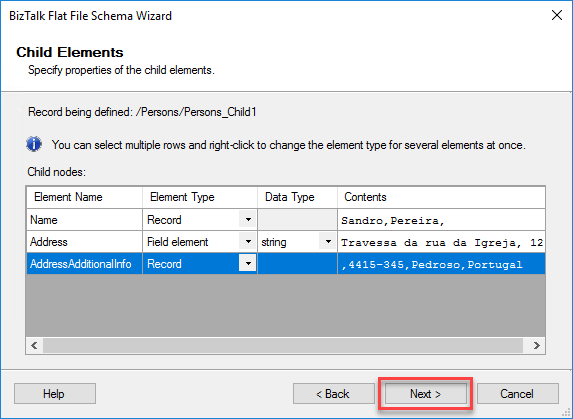Click the Element Name column header

tap(84, 197)
